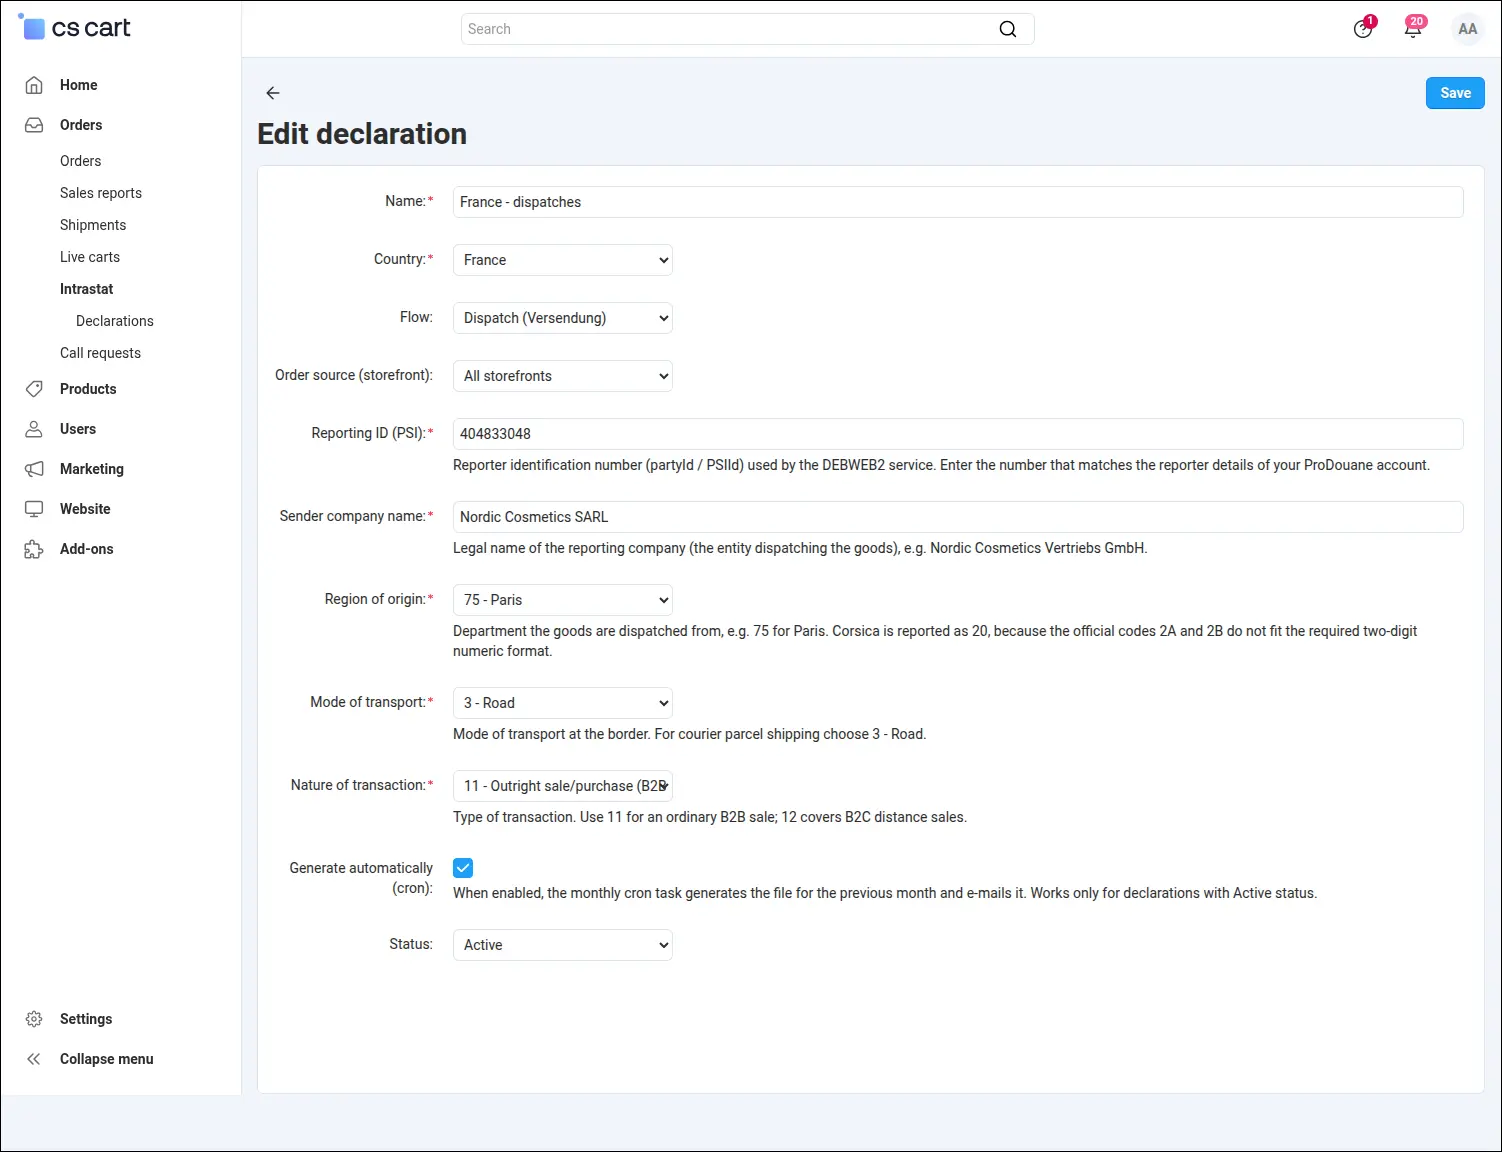
Task: Open the Home menu item
Action: pos(79,85)
